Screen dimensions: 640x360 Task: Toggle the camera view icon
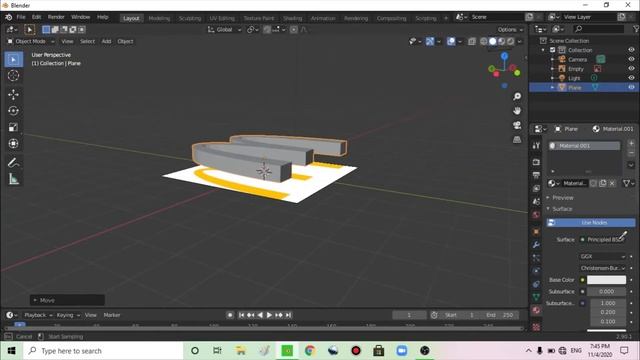click(517, 125)
